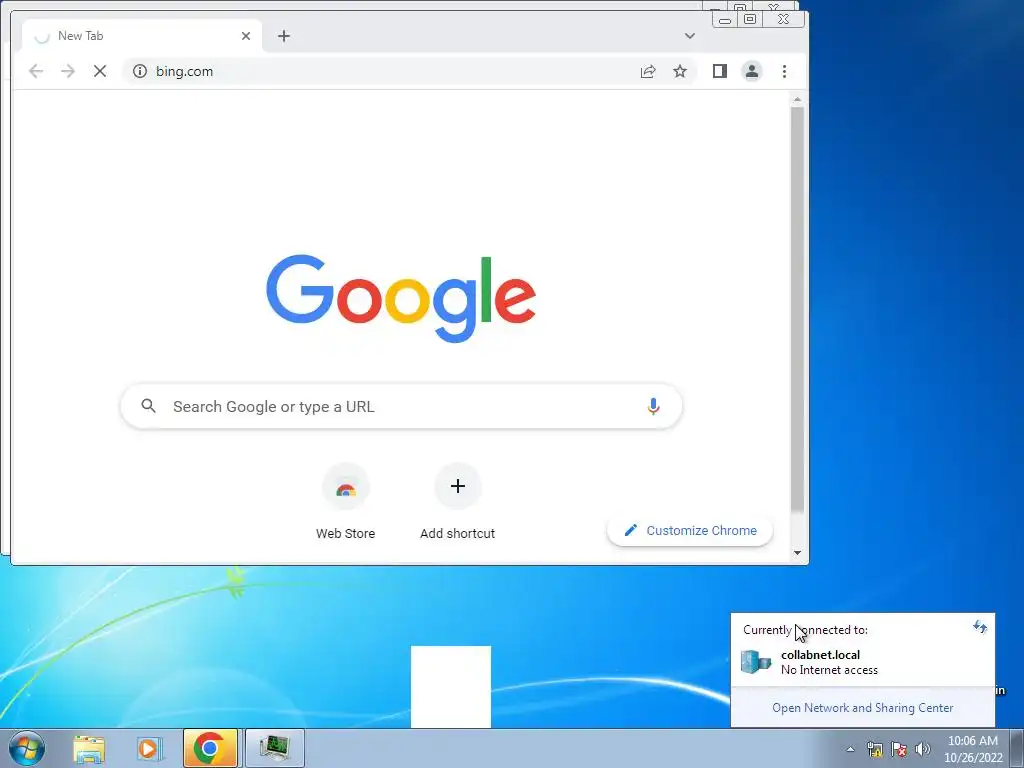Click the Search Google or type a URL box
Image resolution: width=1024 pixels, height=768 pixels.
(x=401, y=406)
